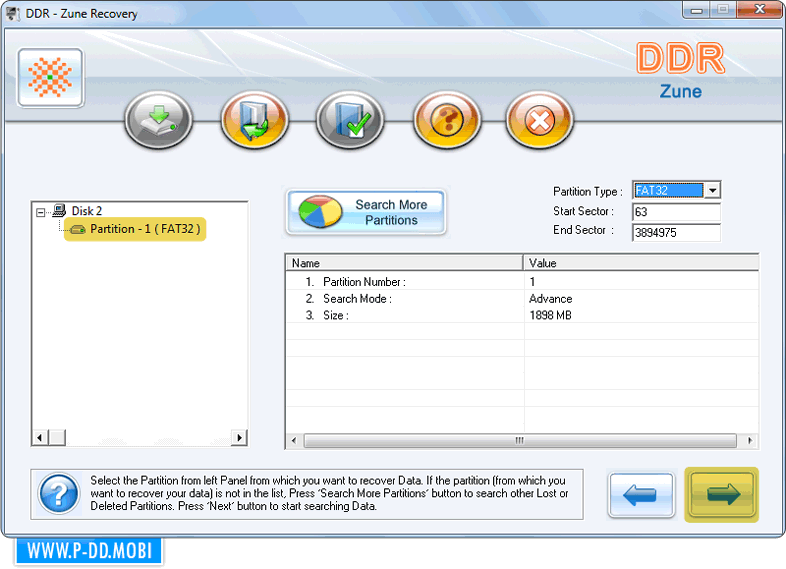The image size is (786, 569).
Task: Click the Advance value cell
Action: point(550,299)
